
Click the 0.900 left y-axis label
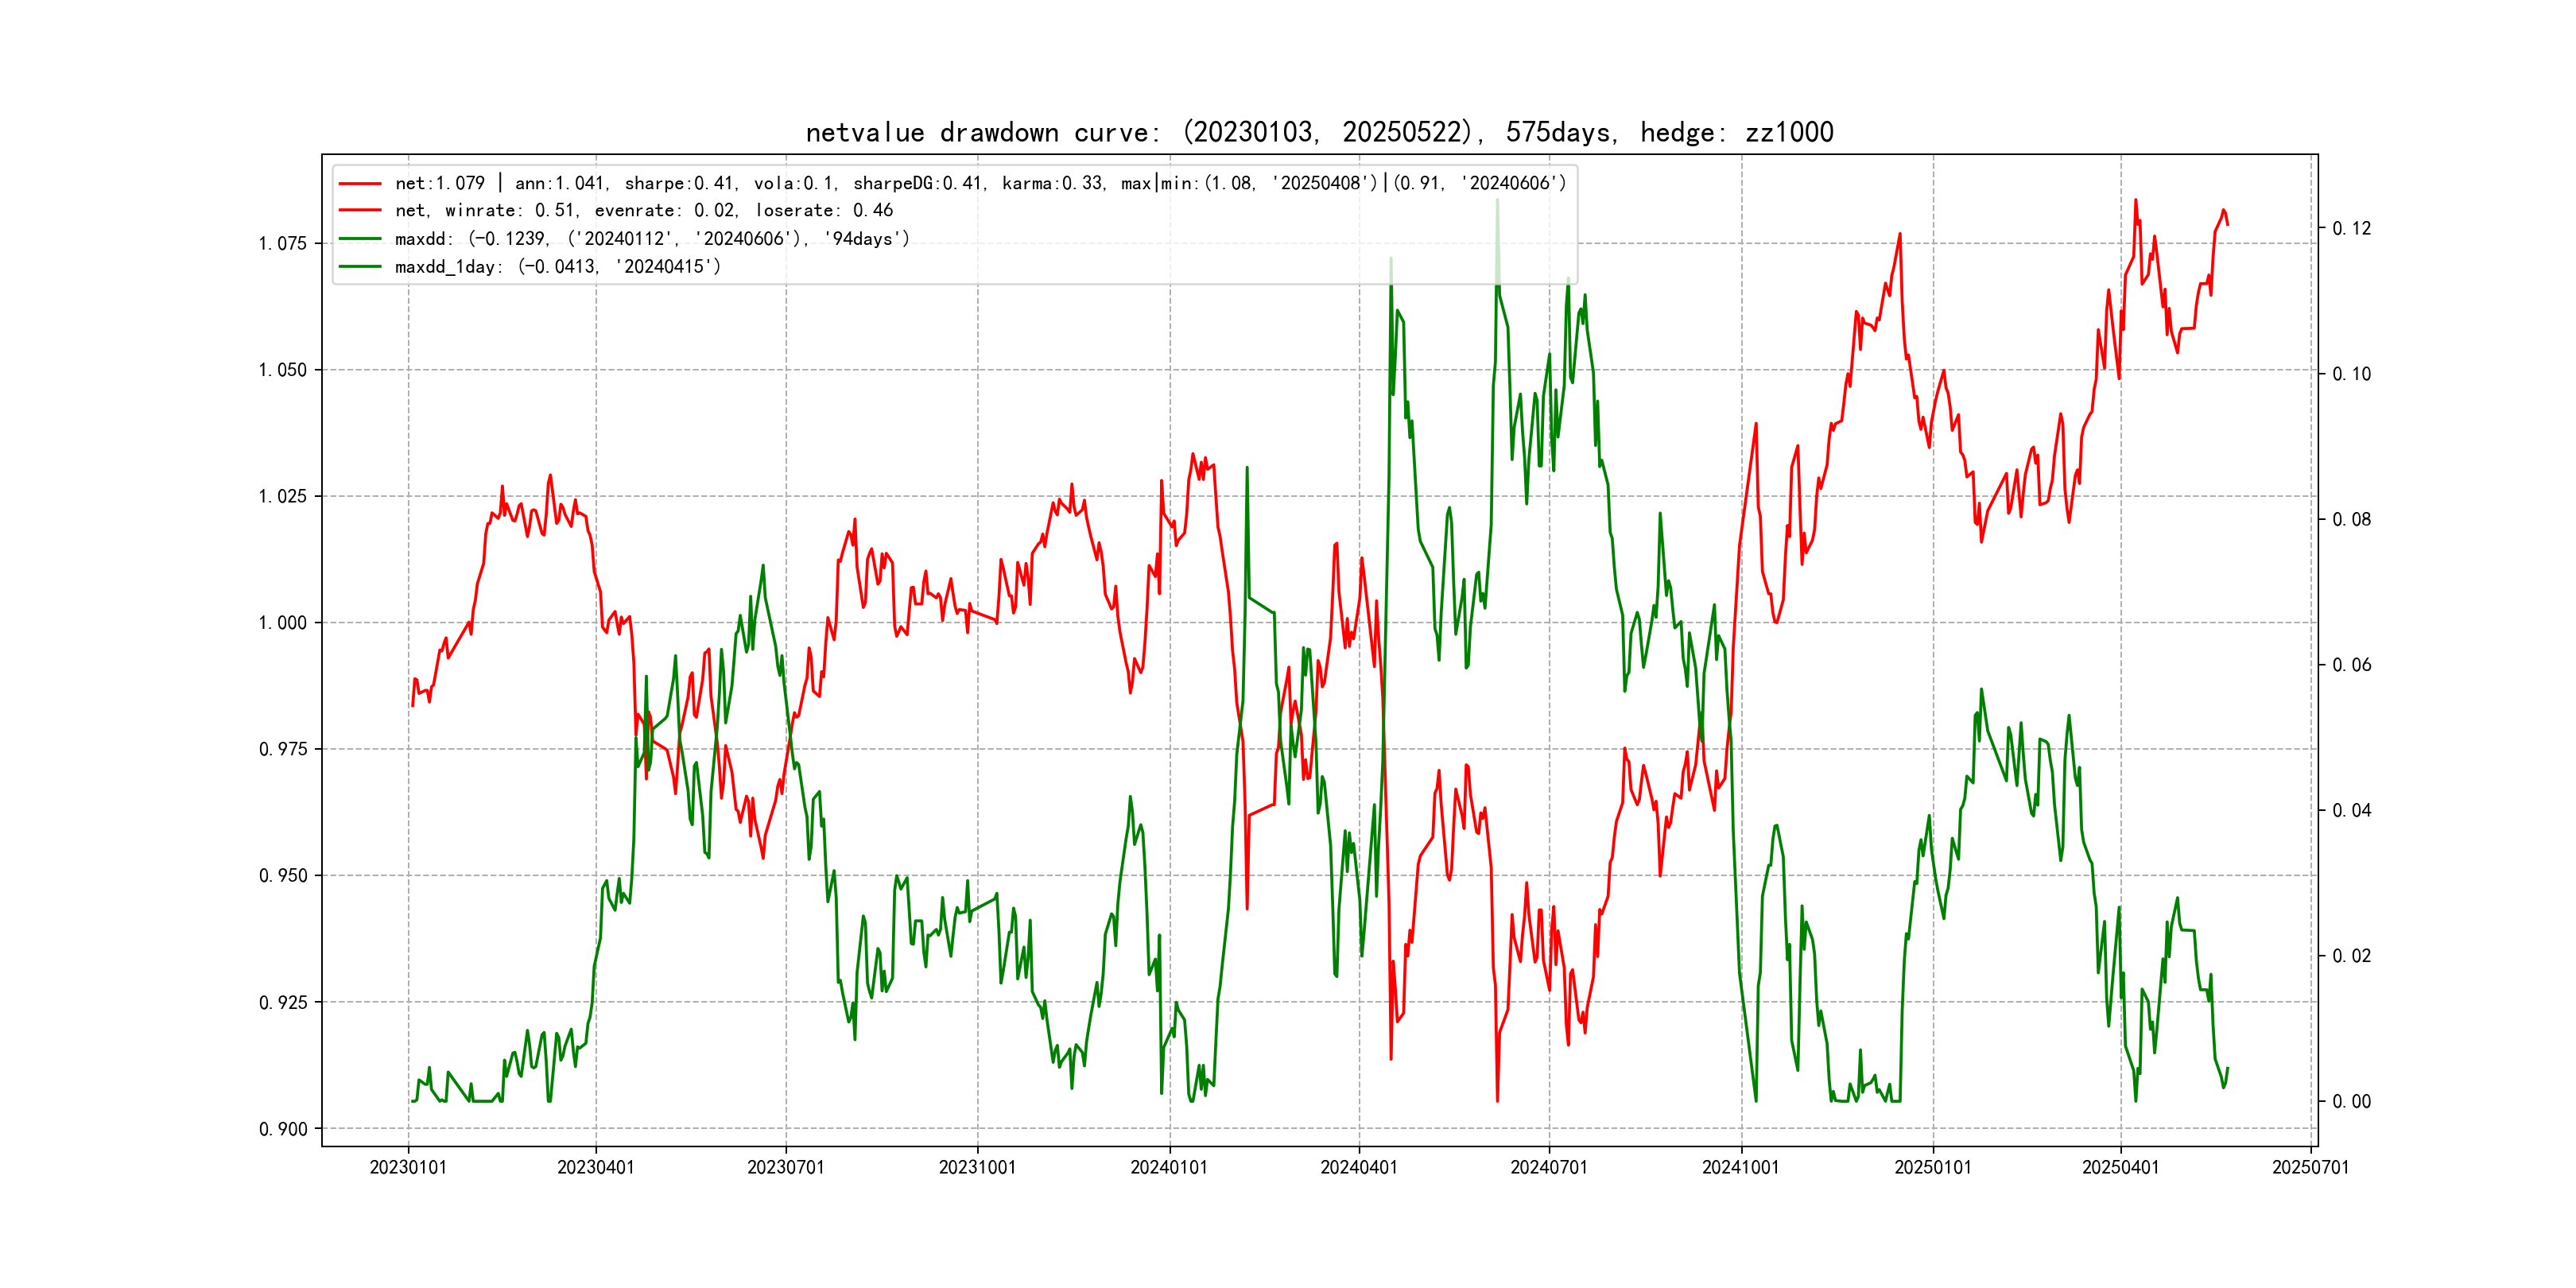283,1129
